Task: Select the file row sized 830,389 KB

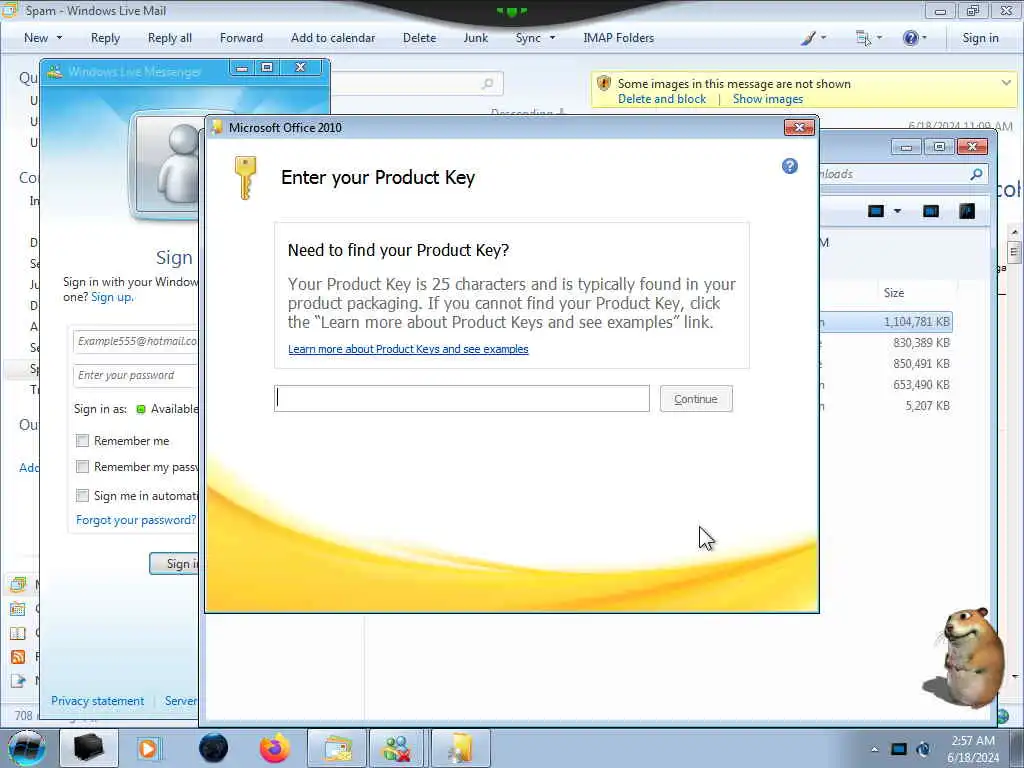Action: 886,343
